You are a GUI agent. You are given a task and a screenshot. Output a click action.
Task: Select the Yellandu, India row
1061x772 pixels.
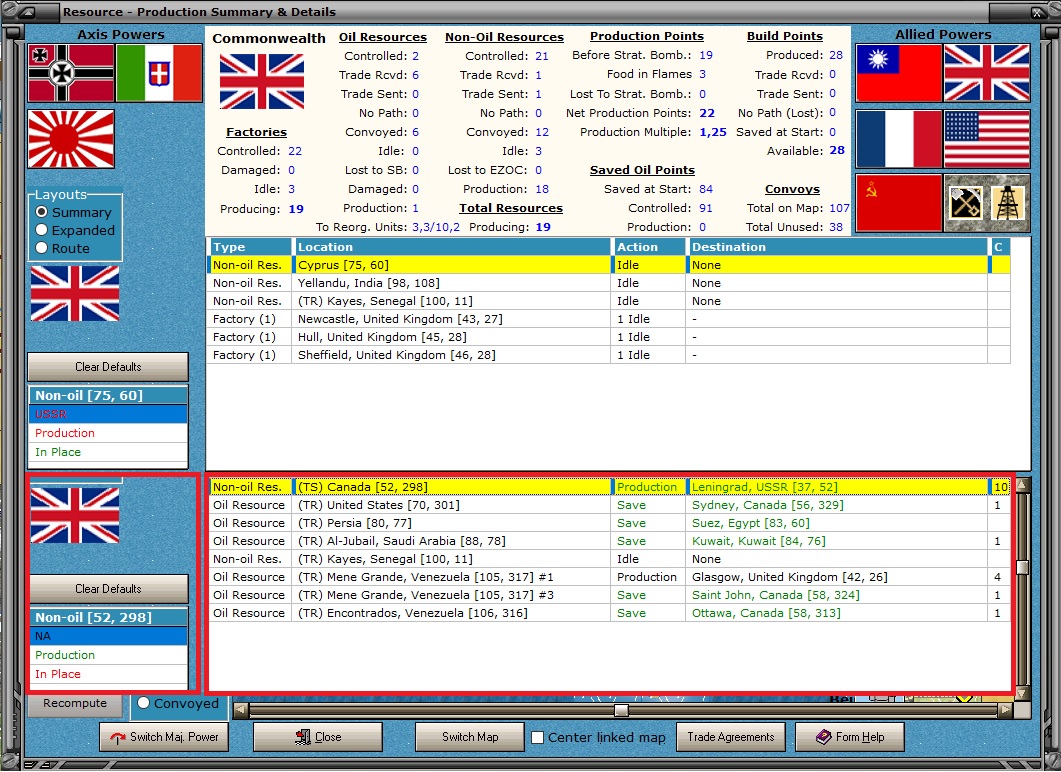609,283
